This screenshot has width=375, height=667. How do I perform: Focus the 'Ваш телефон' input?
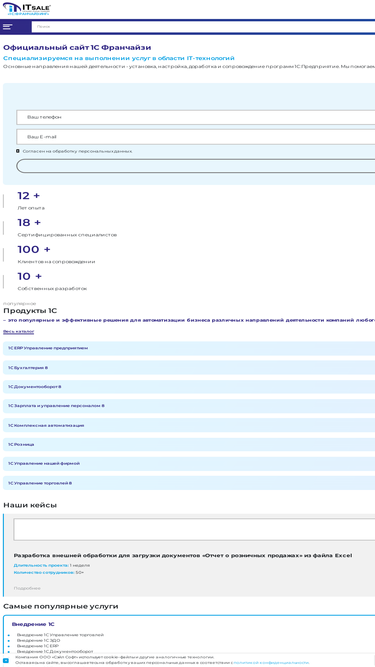click(x=196, y=117)
